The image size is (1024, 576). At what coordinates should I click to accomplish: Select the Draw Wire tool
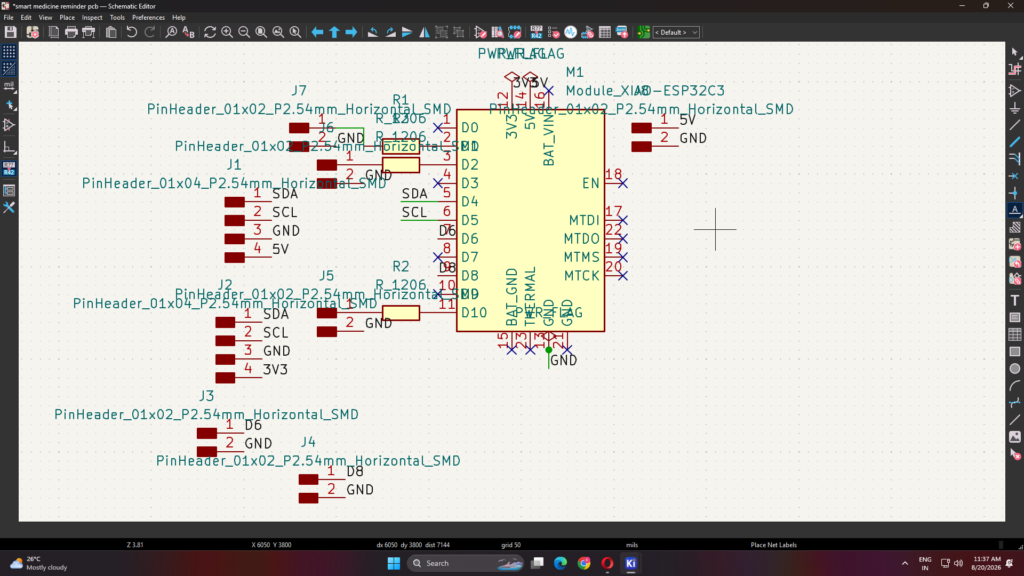(x=1014, y=125)
